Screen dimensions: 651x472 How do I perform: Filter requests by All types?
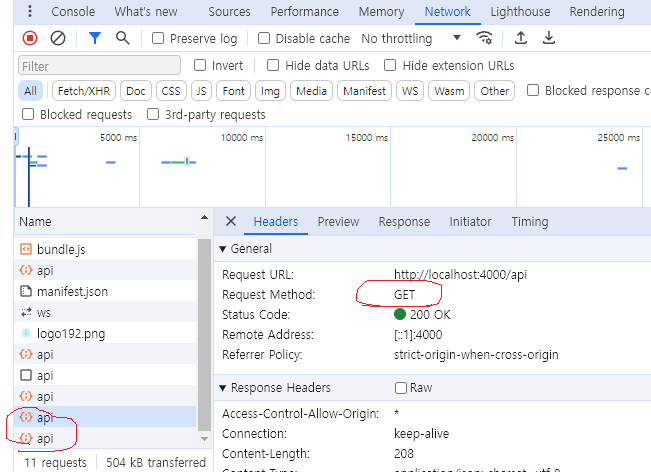30,90
